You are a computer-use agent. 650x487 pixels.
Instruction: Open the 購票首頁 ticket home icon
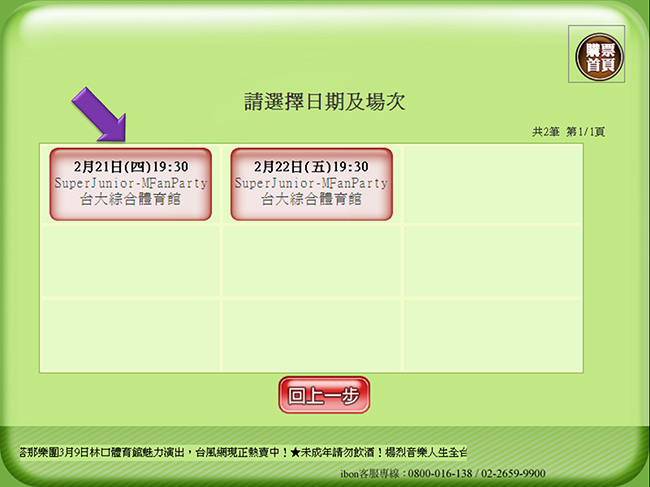click(599, 57)
